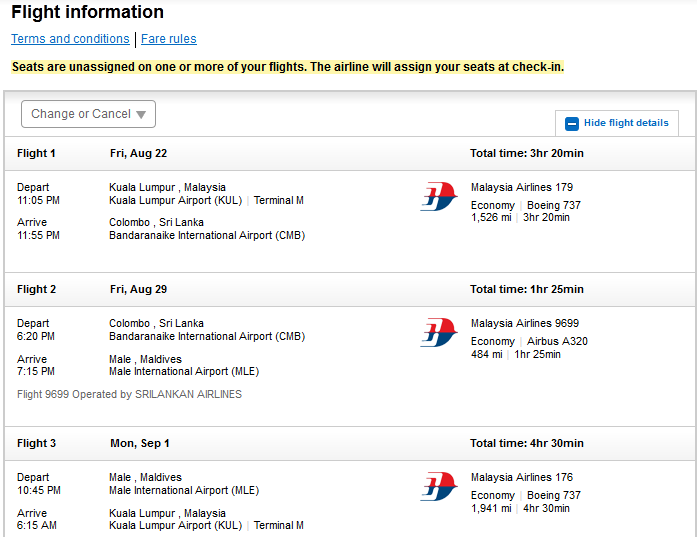Click the 6:20 PM departure time
The height and width of the screenshot is (537, 697).
[x=36, y=337]
